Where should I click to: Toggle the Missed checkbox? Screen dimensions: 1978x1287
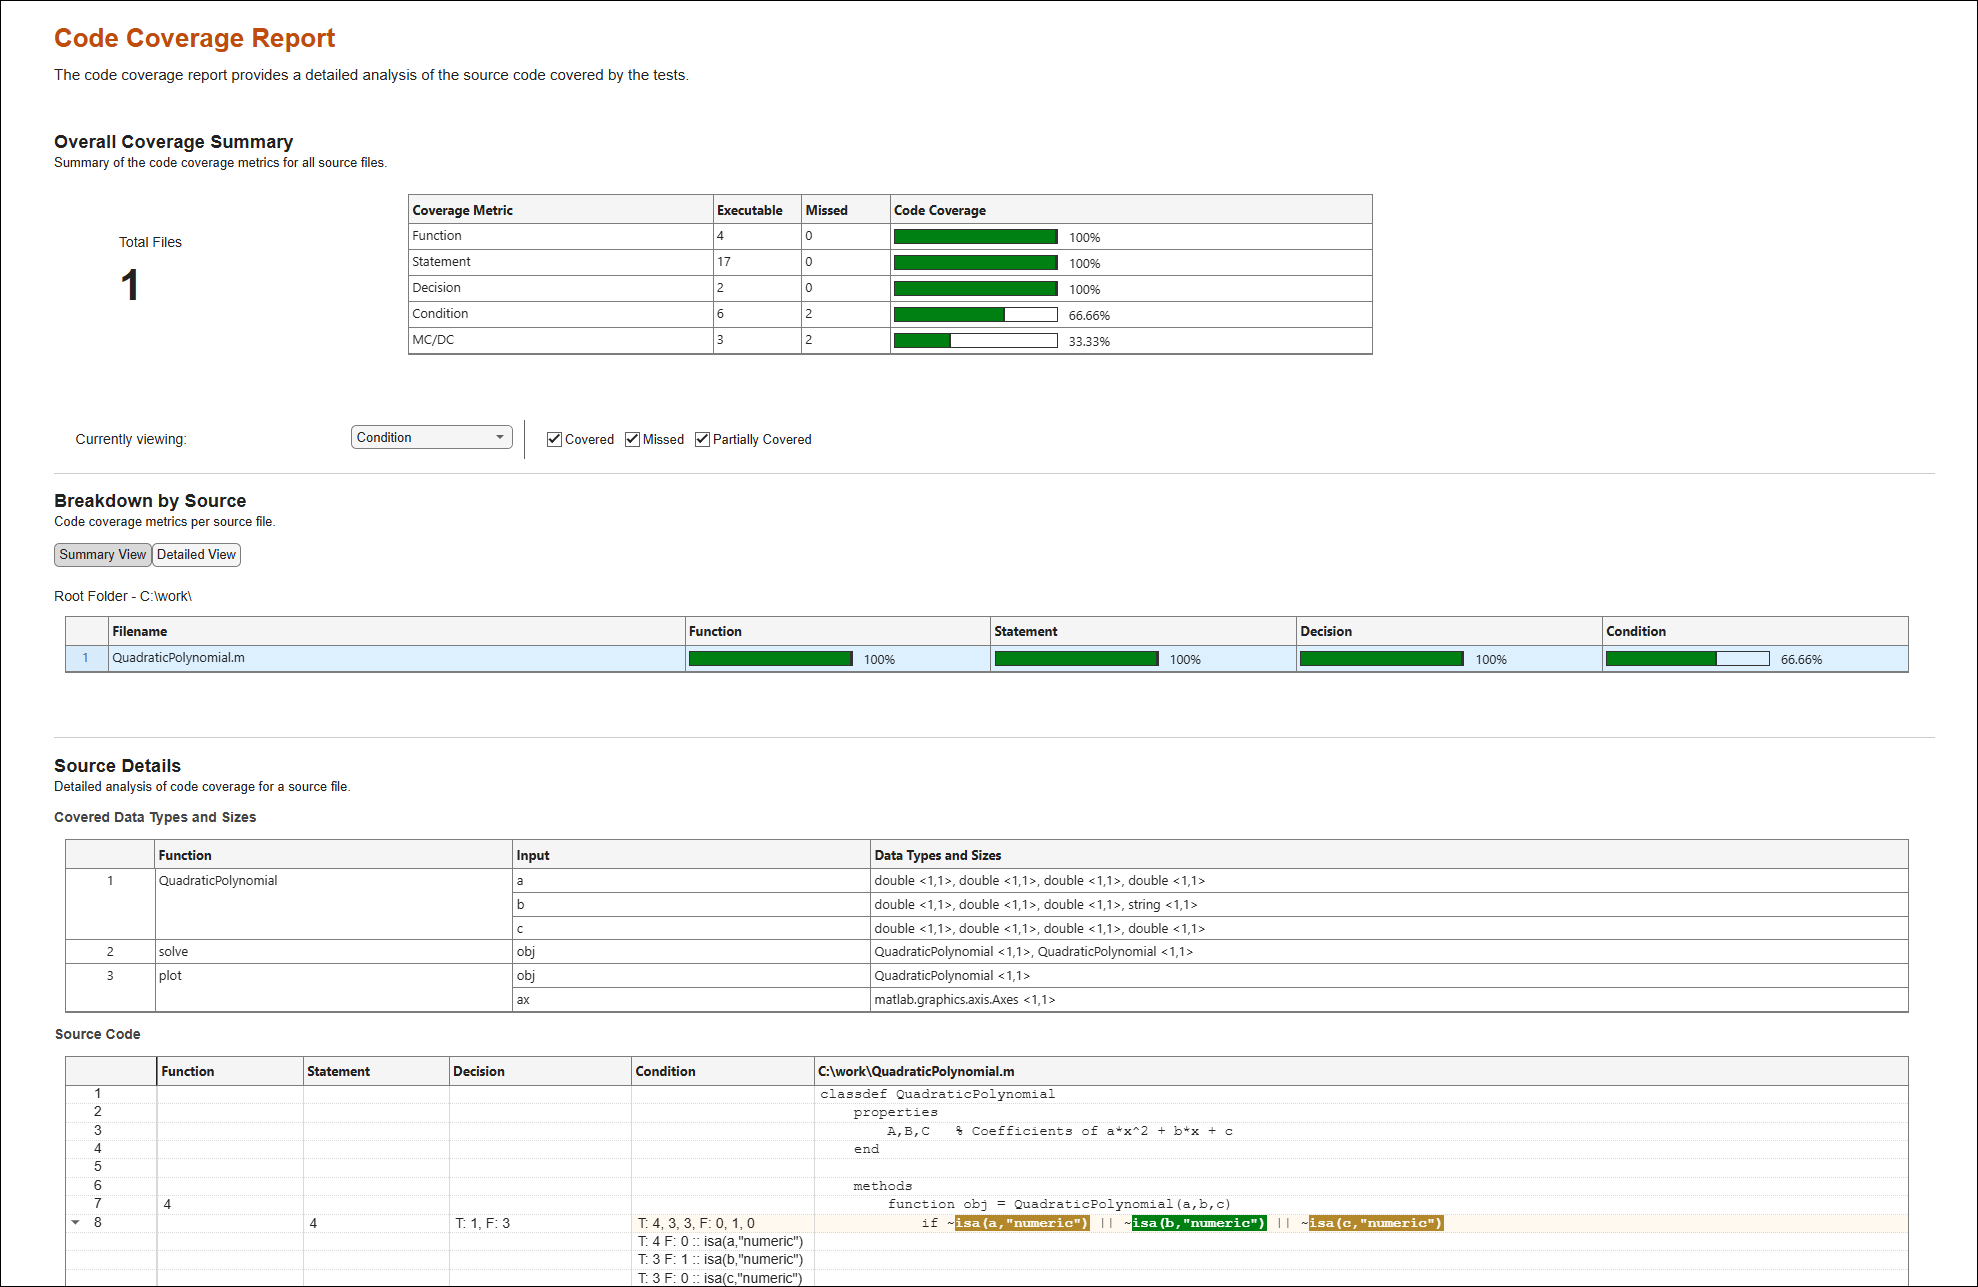632,439
